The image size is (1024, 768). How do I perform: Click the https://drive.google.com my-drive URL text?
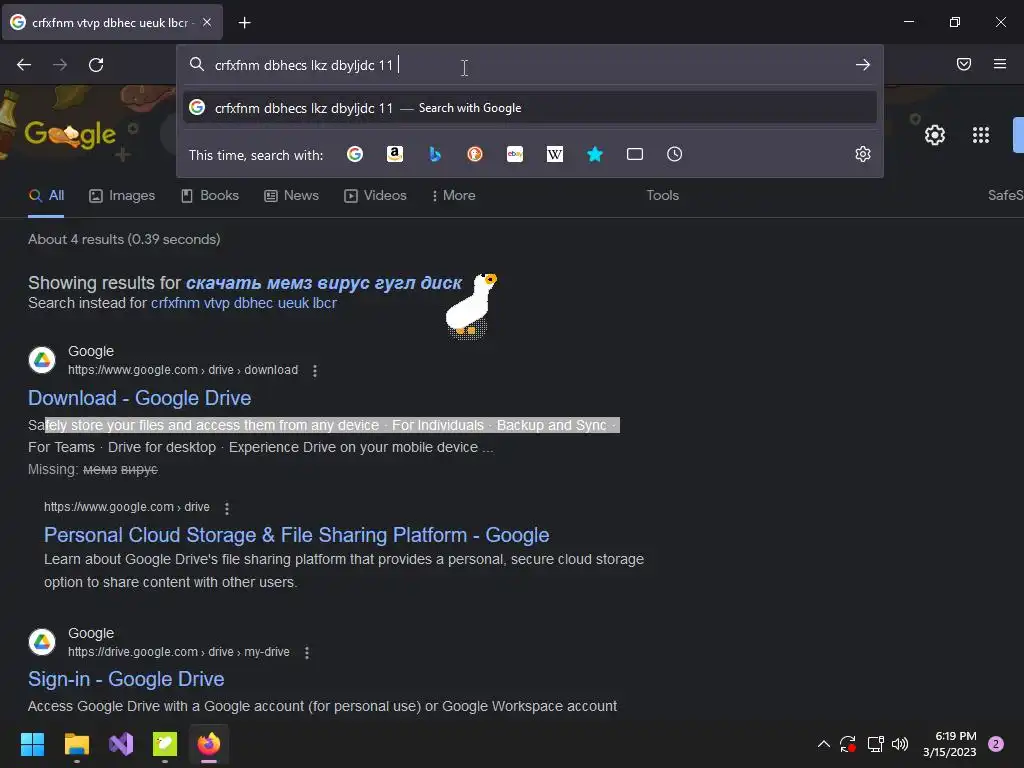178,652
